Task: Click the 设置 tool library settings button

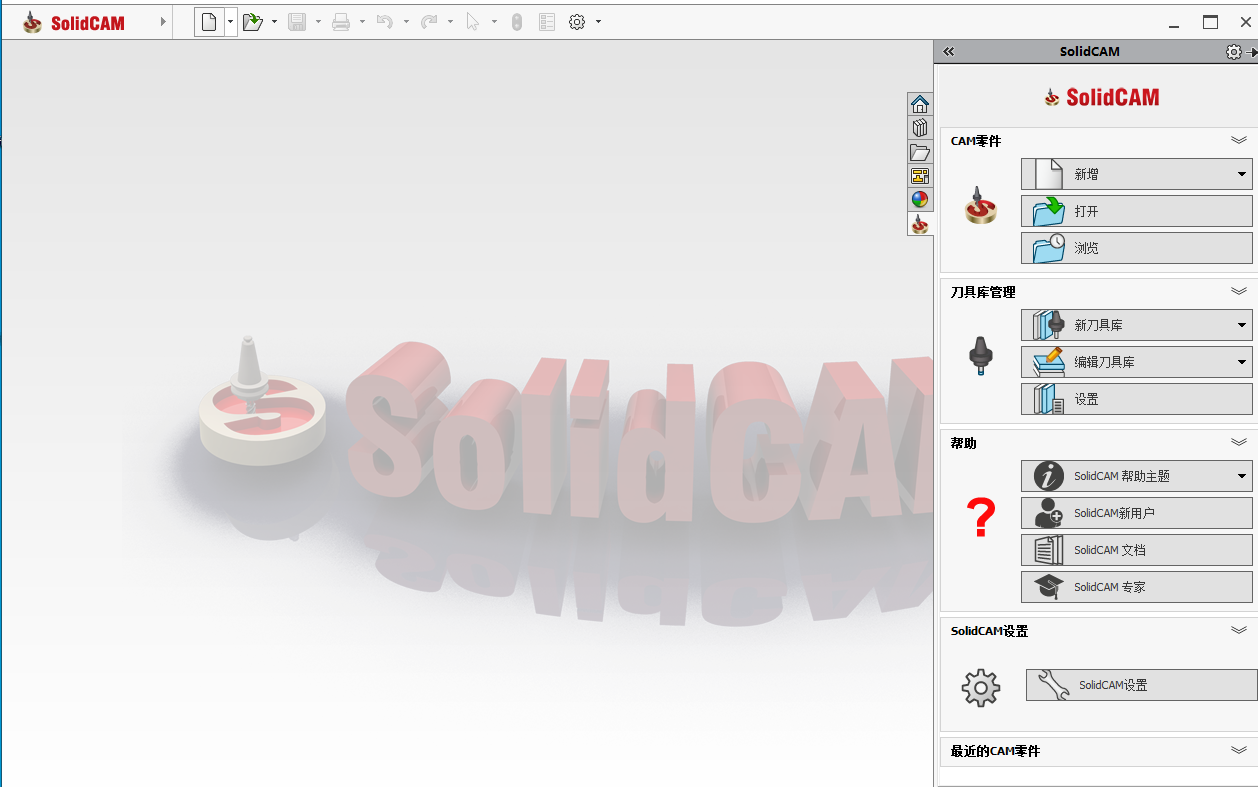Action: click(1136, 399)
